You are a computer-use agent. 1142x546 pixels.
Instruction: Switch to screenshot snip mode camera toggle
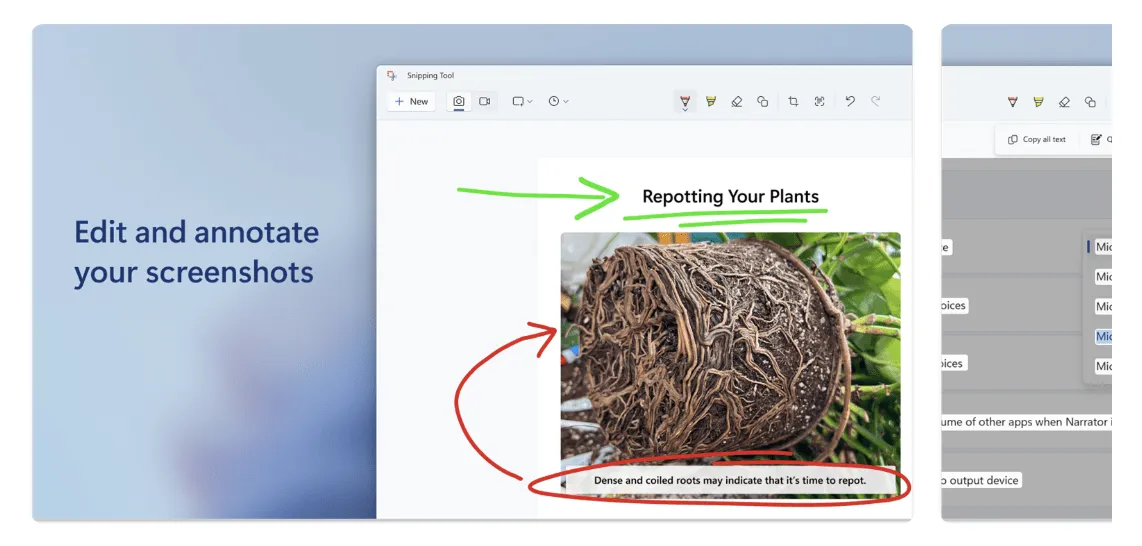pyautogui.click(x=459, y=102)
